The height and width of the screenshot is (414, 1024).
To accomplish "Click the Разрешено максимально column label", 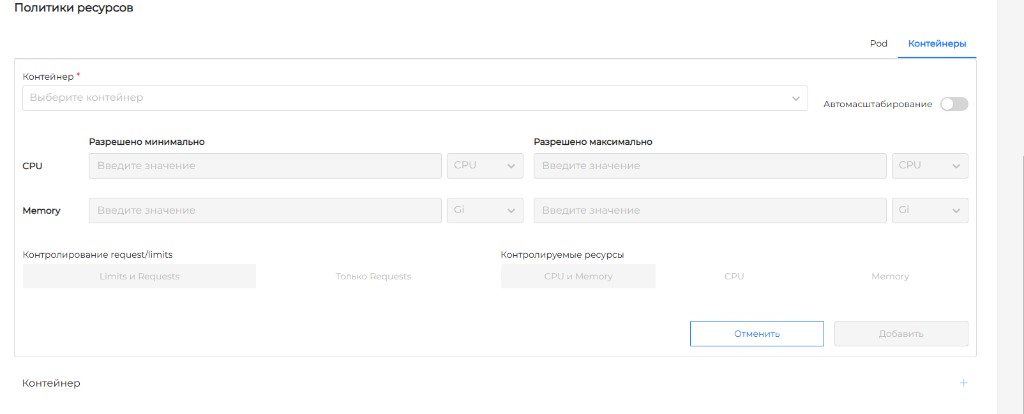I will tap(593, 142).
